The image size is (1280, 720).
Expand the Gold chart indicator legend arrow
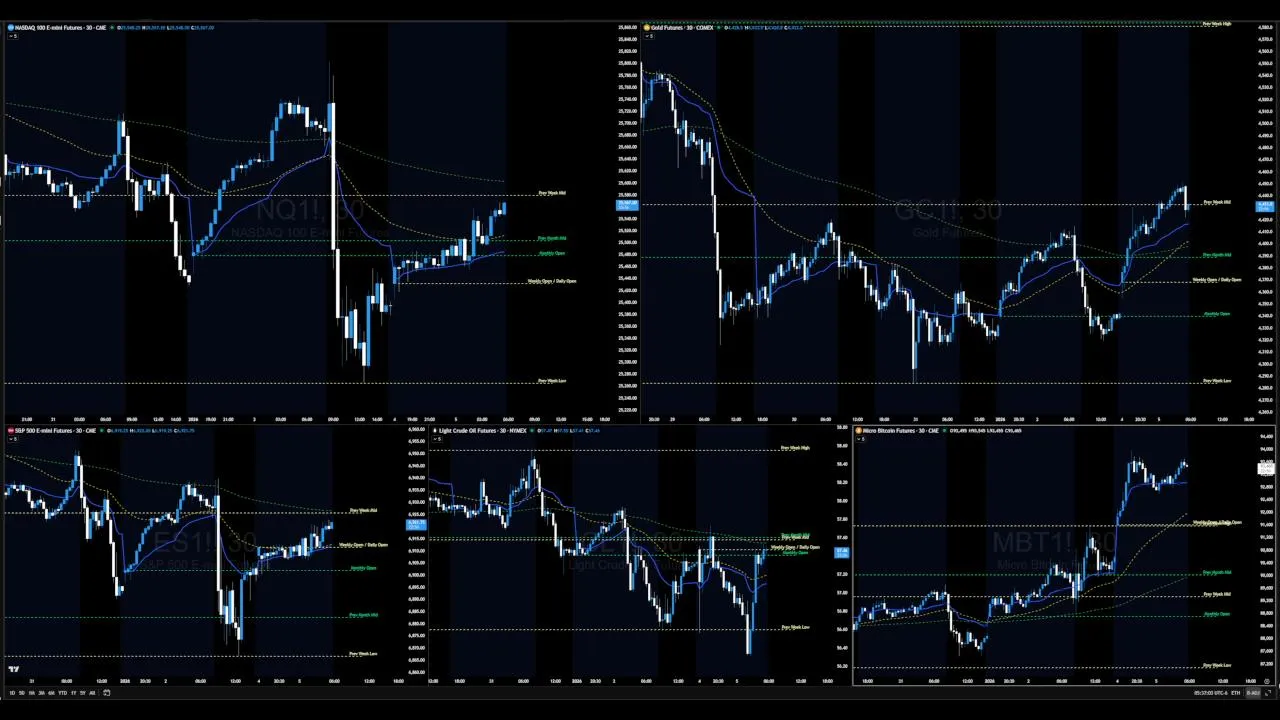(649, 36)
